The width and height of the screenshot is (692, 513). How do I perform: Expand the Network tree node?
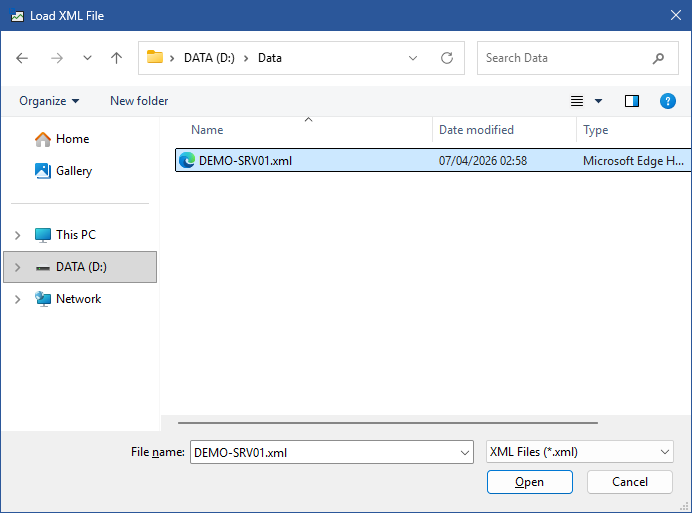17,299
